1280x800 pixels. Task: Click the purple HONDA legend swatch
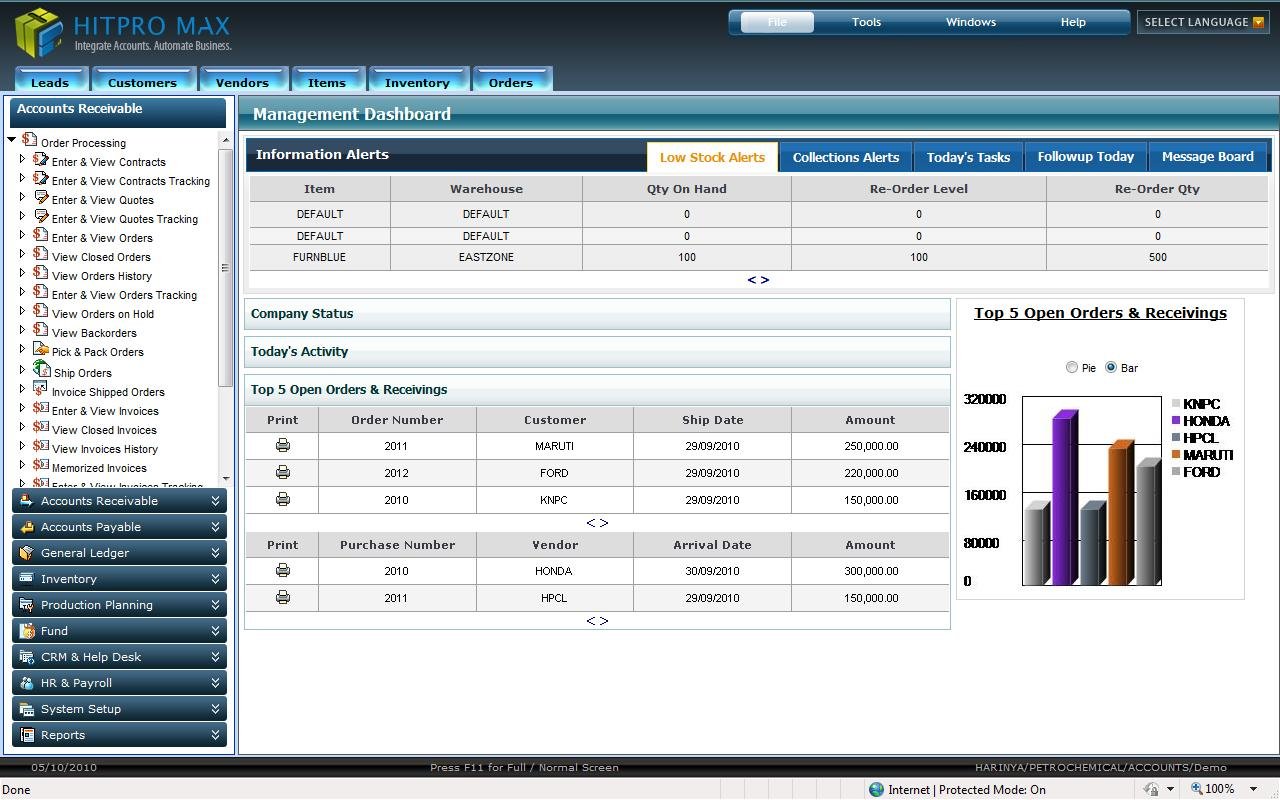click(x=1176, y=421)
